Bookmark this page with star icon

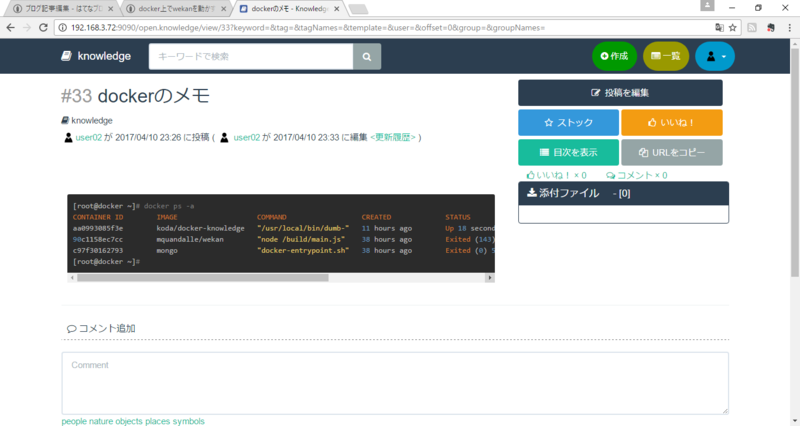click(733, 28)
